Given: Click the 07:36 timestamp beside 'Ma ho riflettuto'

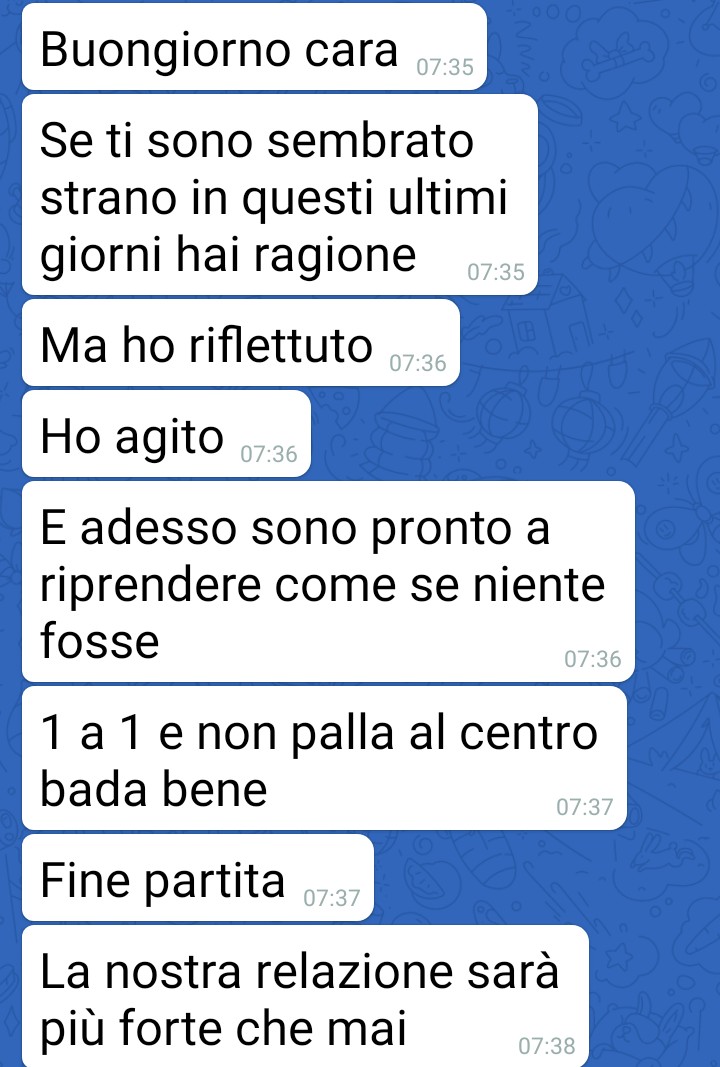Looking at the screenshot, I should [x=418, y=363].
